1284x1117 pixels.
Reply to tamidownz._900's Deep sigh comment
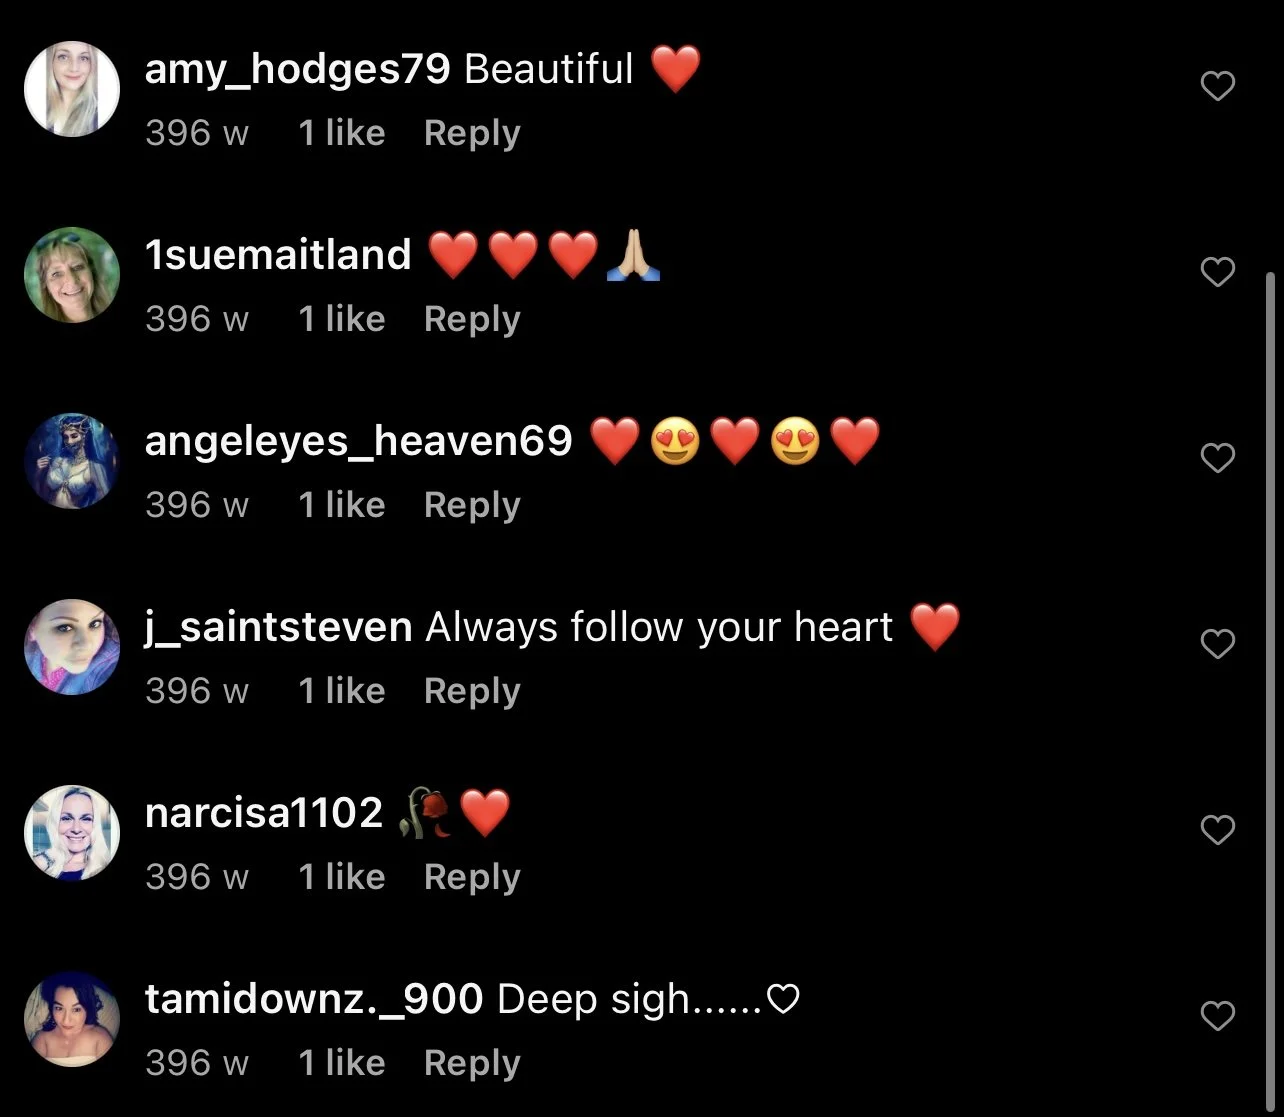[472, 1063]
